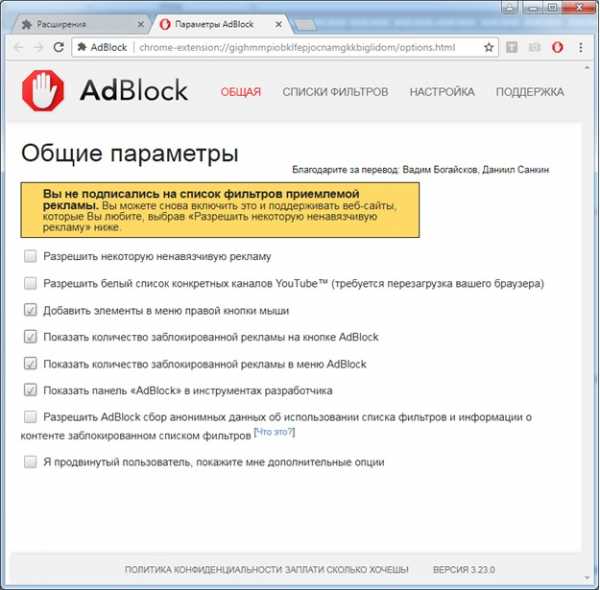Viewport: 600px width, 590px height.
Task: Open ПОЛИТИКА КОНФИДЕНЦИАЛЬНОСТИ link in footer
Action: coord(204,570)
